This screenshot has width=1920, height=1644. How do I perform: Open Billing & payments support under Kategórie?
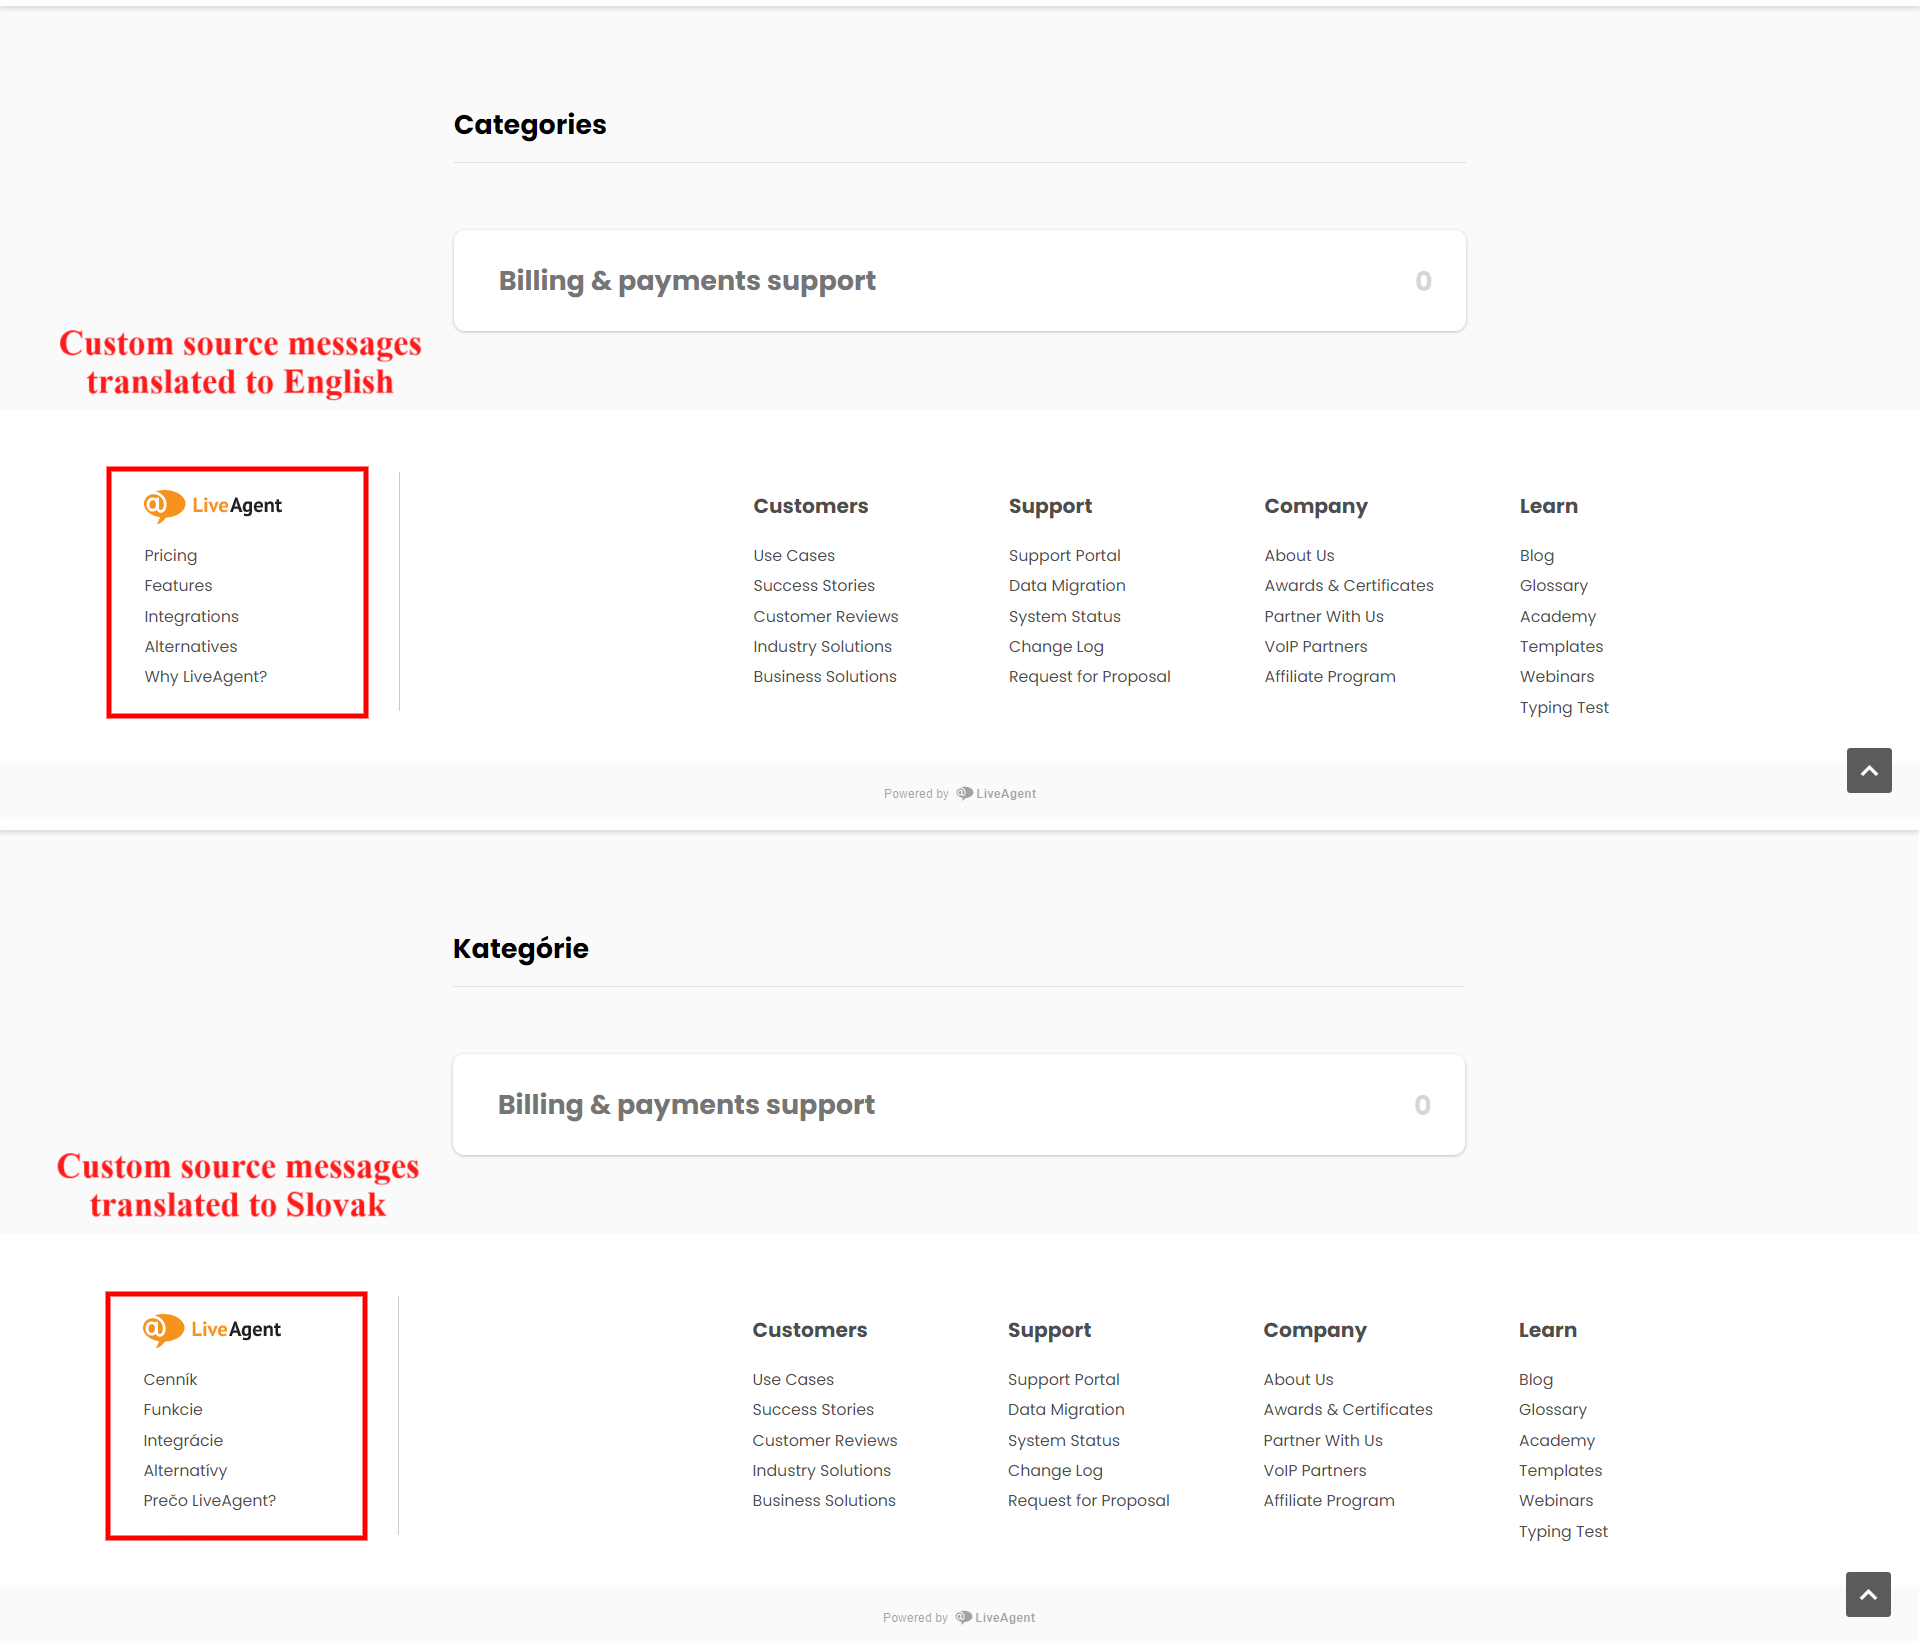pyautogui.click(x=686, y=1105)
